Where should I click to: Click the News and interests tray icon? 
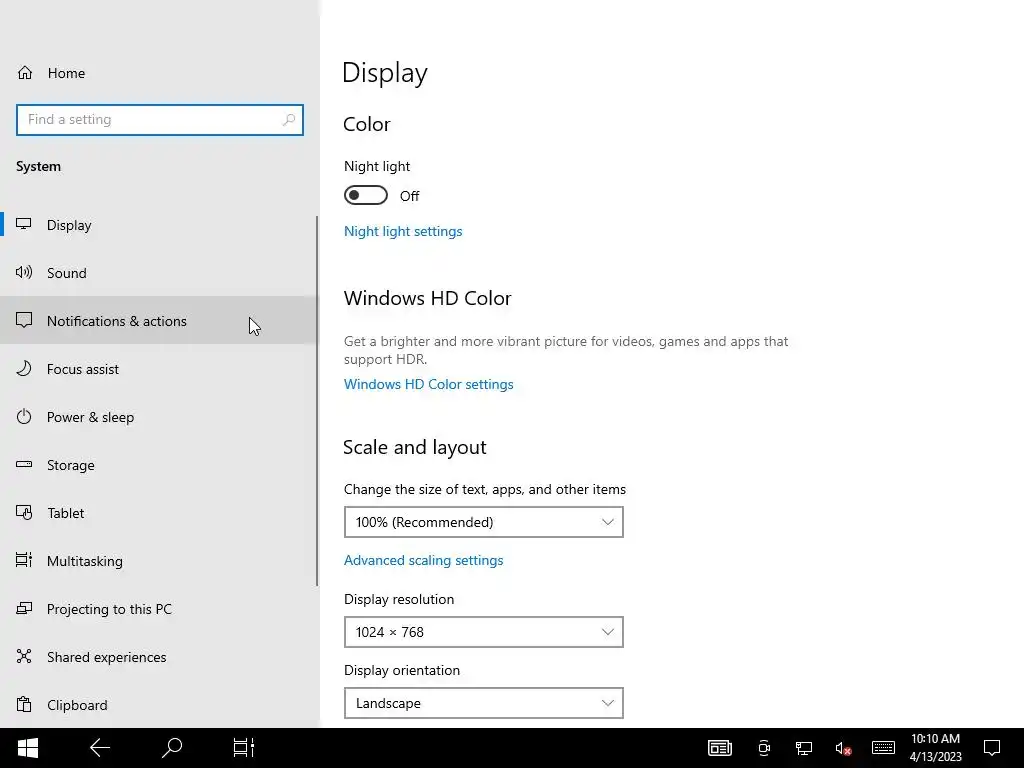(x=720, y=748)
